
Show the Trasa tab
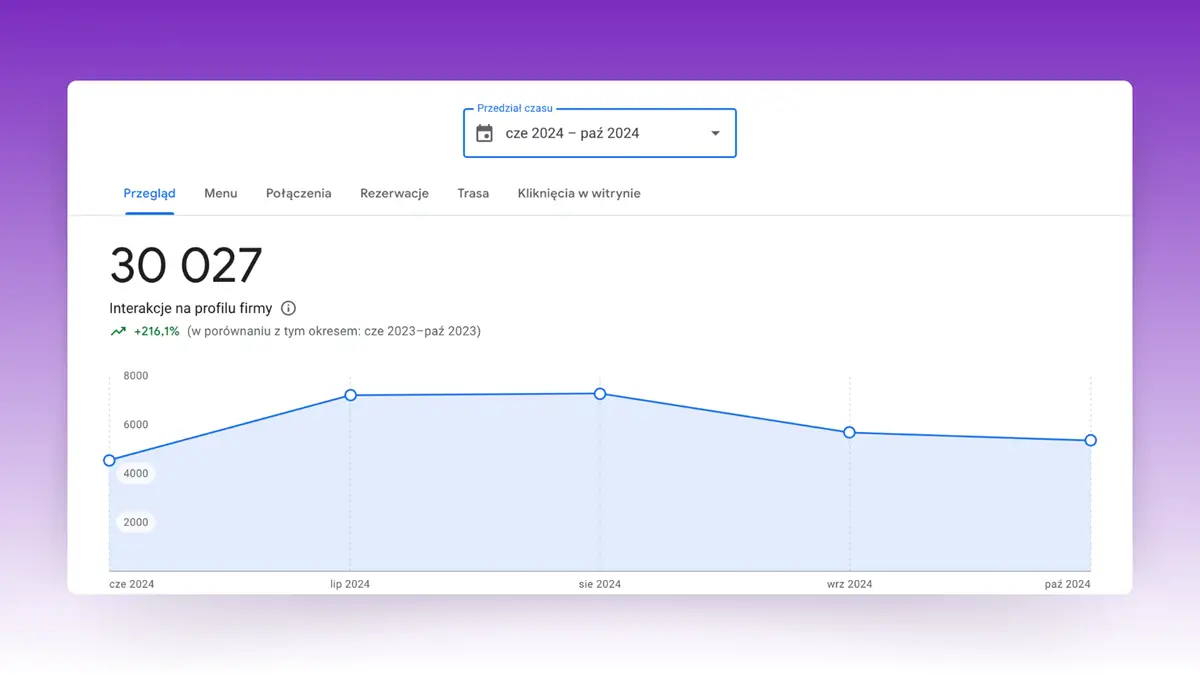click(473, 193)
